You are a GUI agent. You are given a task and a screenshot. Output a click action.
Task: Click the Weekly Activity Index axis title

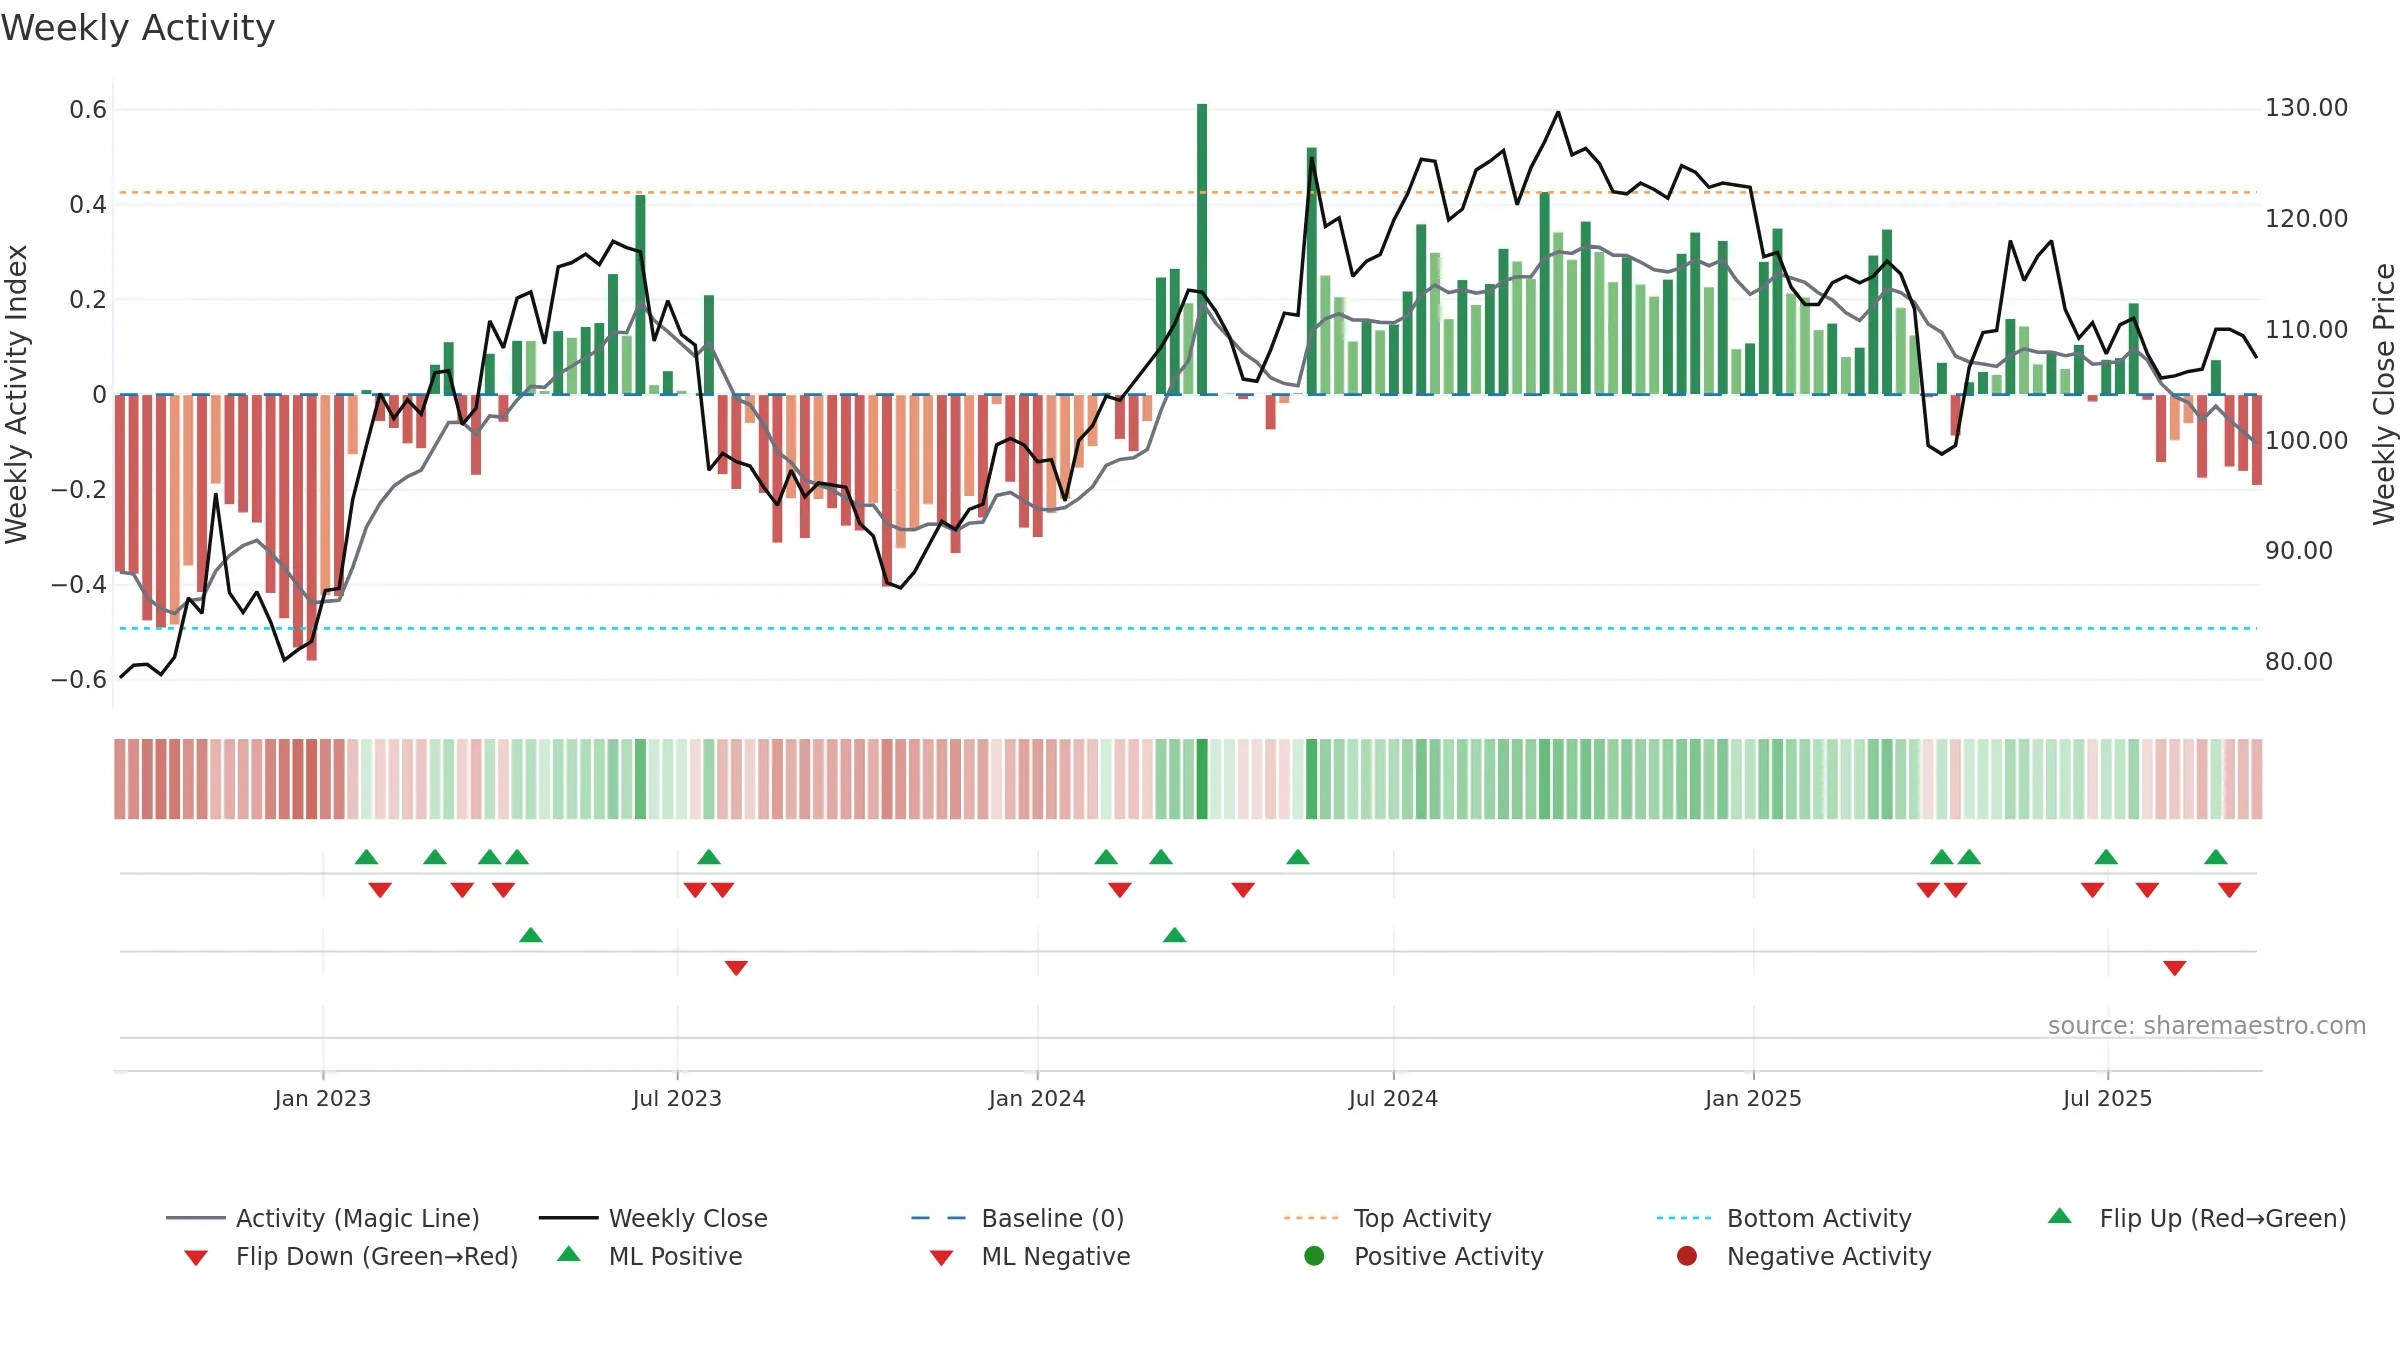[16, 394]
